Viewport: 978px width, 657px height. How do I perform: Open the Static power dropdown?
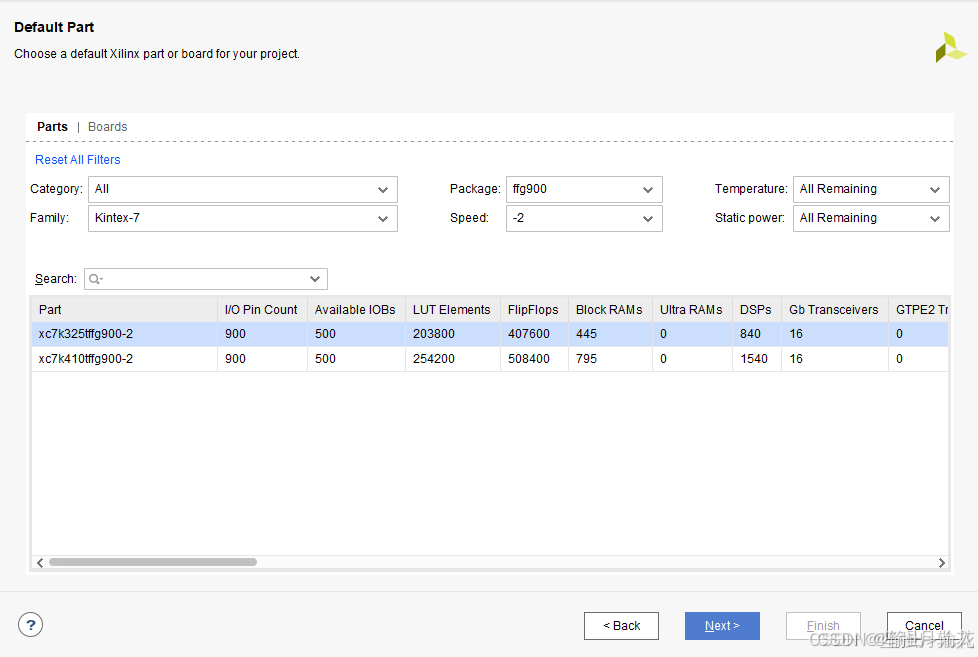(x=871, y=218)
